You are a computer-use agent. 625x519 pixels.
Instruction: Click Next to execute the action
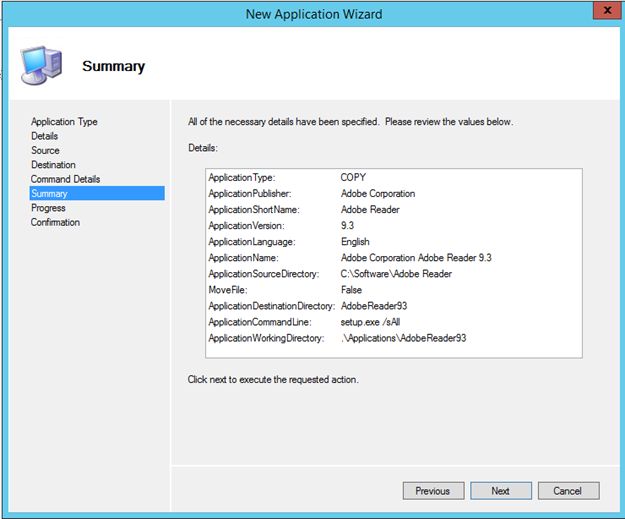[x=500, y=491]
